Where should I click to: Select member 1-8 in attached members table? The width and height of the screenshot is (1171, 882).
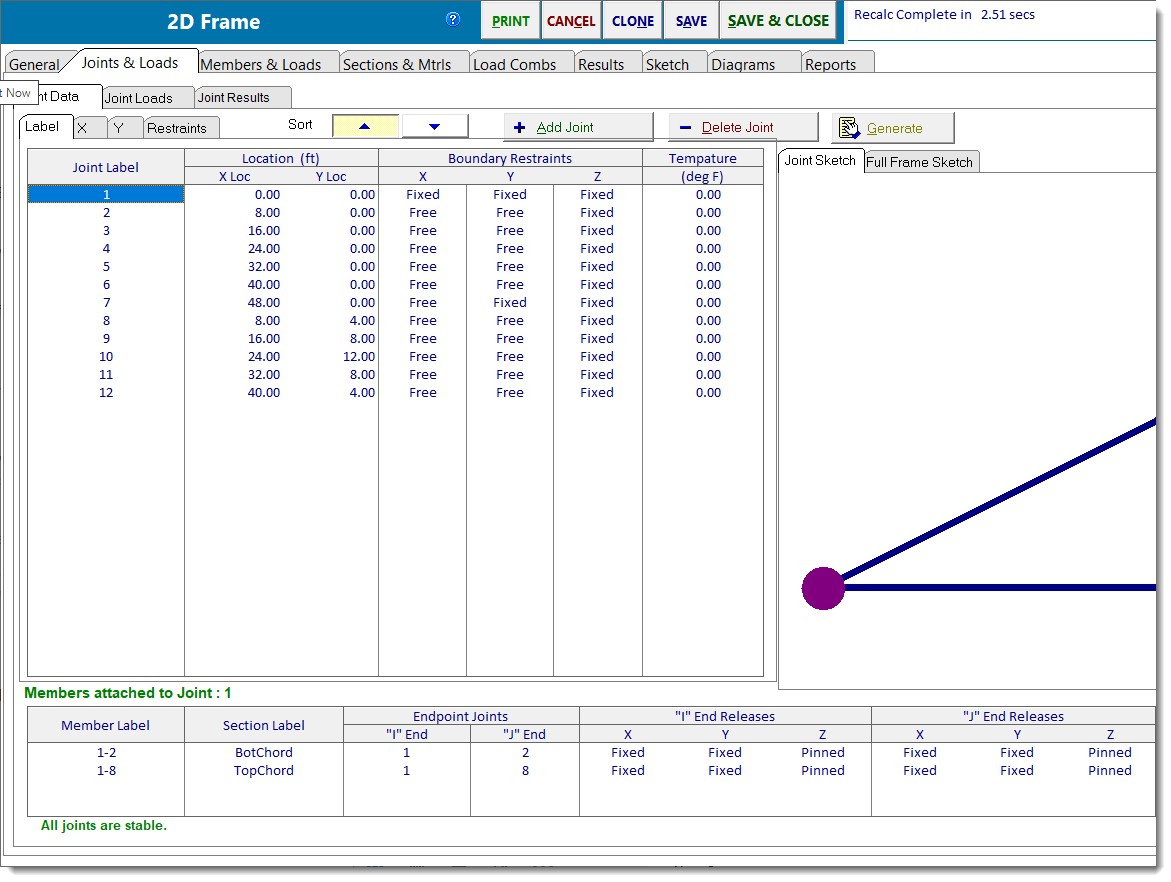coord(106,771)
